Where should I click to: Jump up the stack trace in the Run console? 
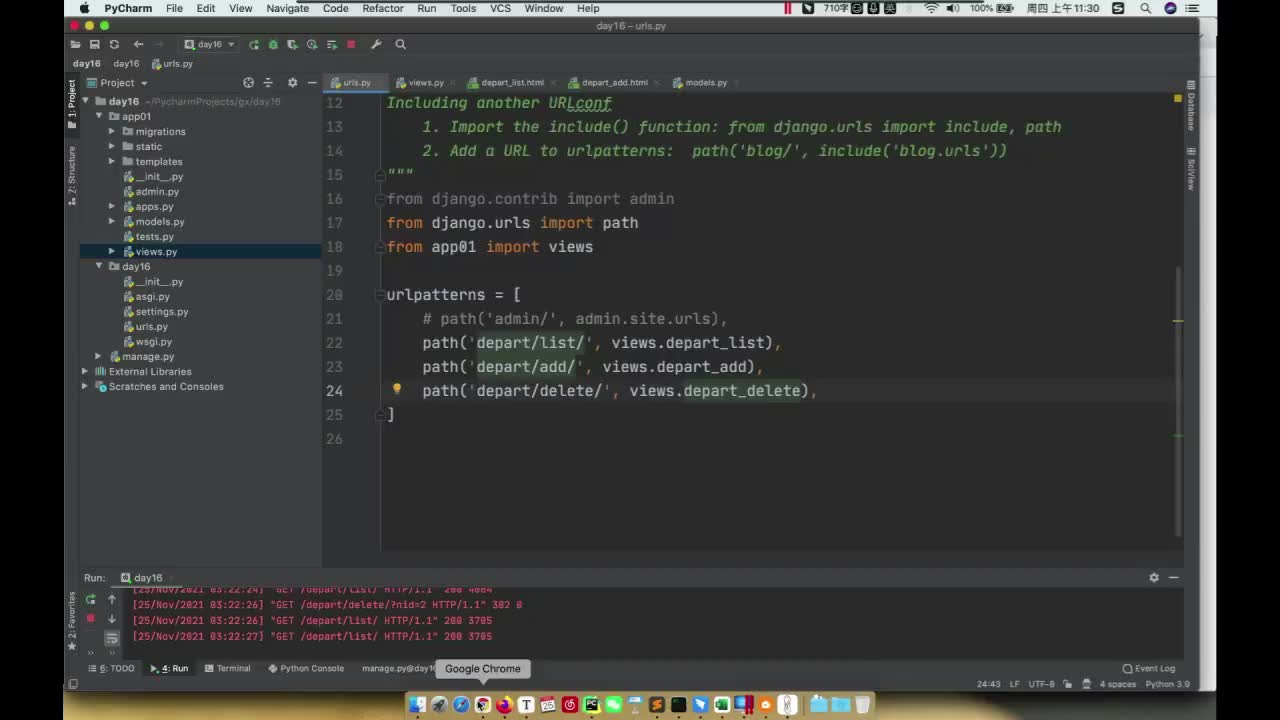point(112,599)
